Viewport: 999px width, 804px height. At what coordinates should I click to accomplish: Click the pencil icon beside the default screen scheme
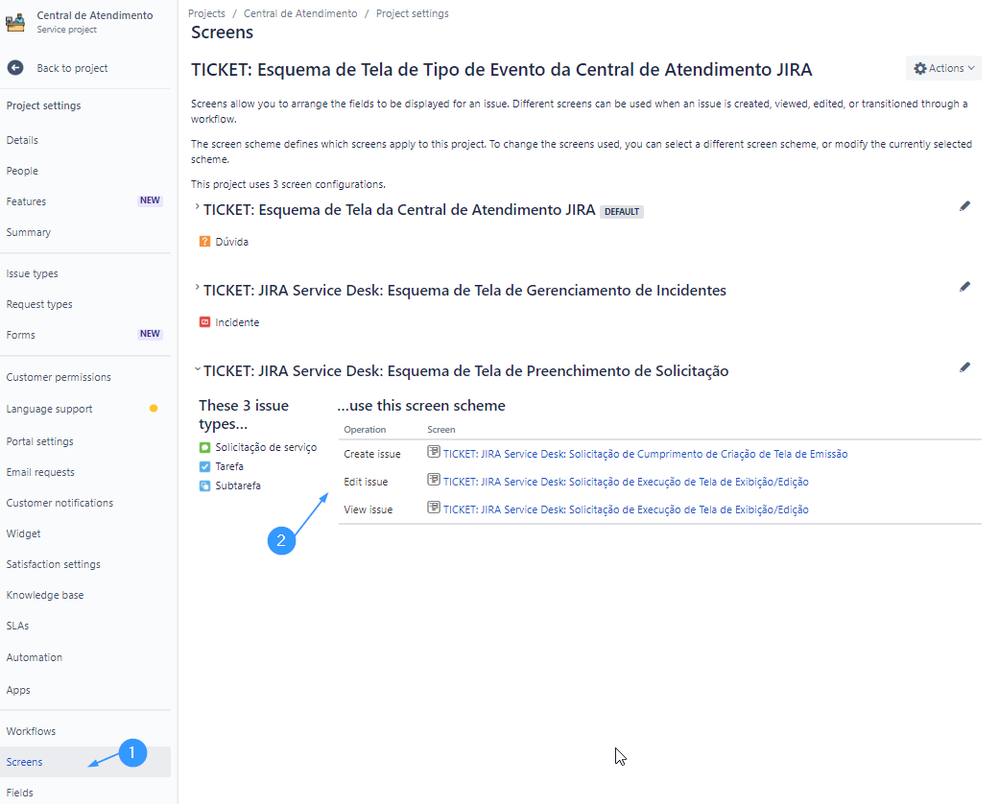964,205
